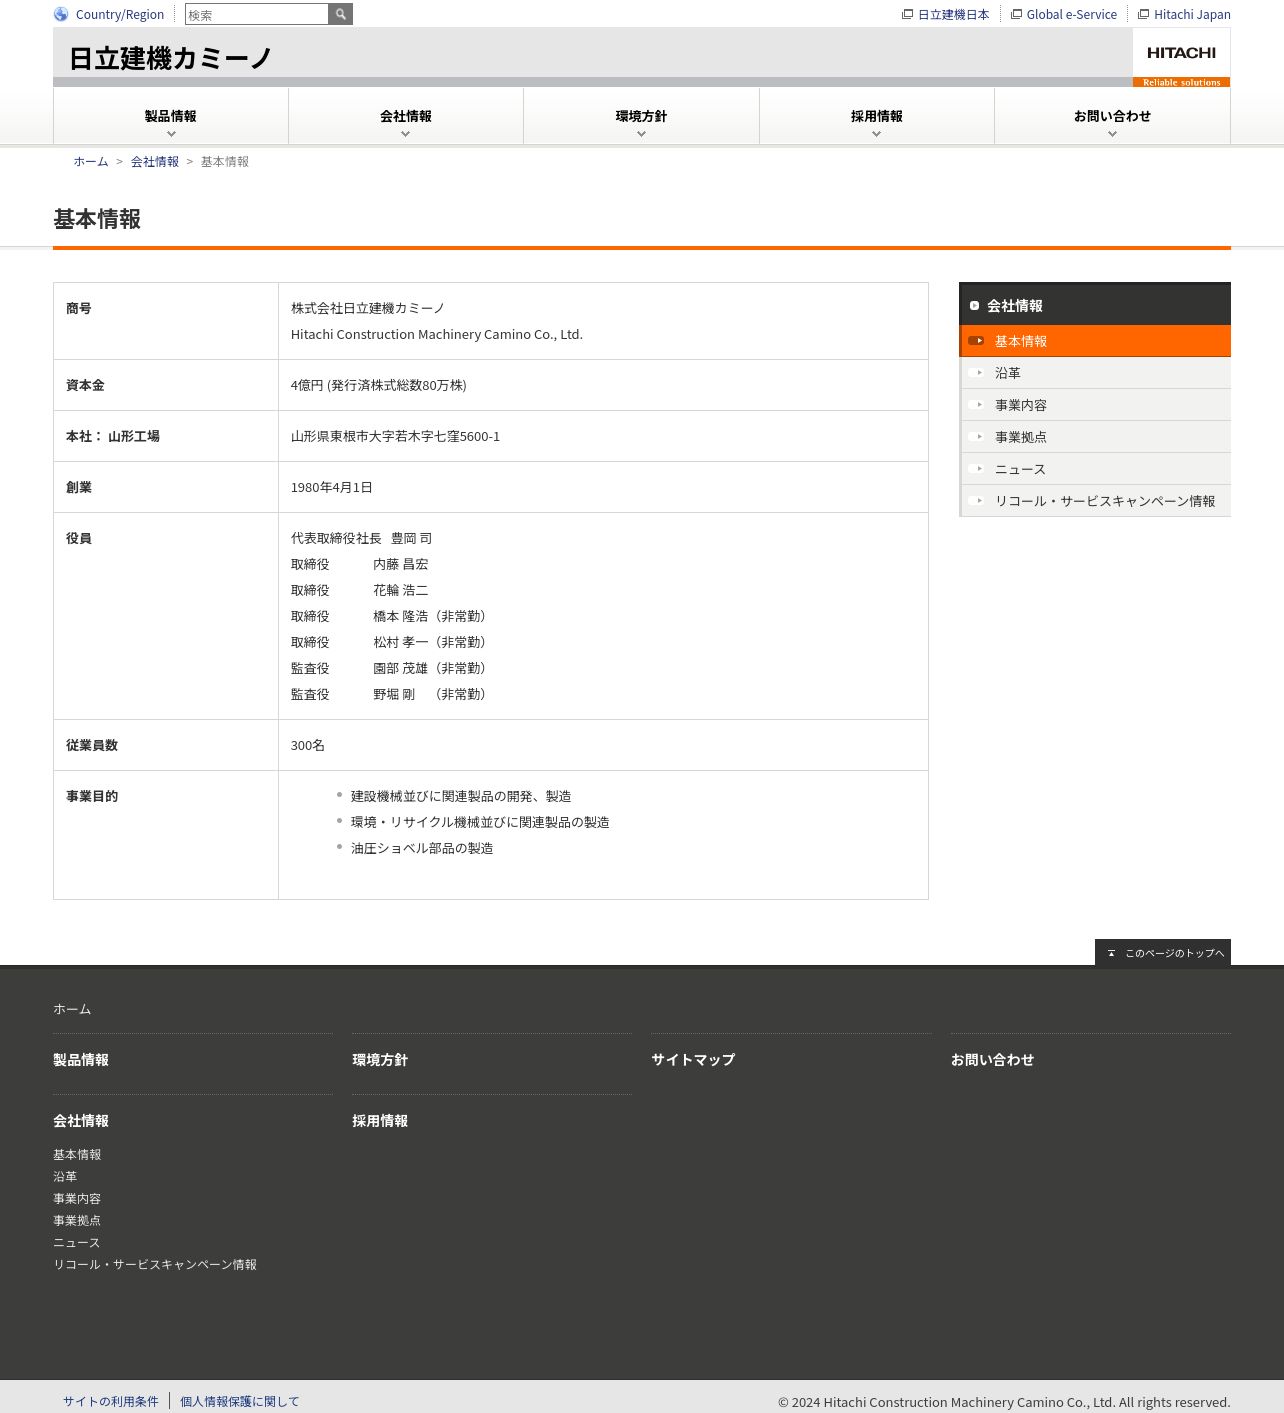Screen dimensions: 1284x1413
Task: Select リコール・サービスキャンペーン情報 in sidebar
Action: tap(1095, 501)
